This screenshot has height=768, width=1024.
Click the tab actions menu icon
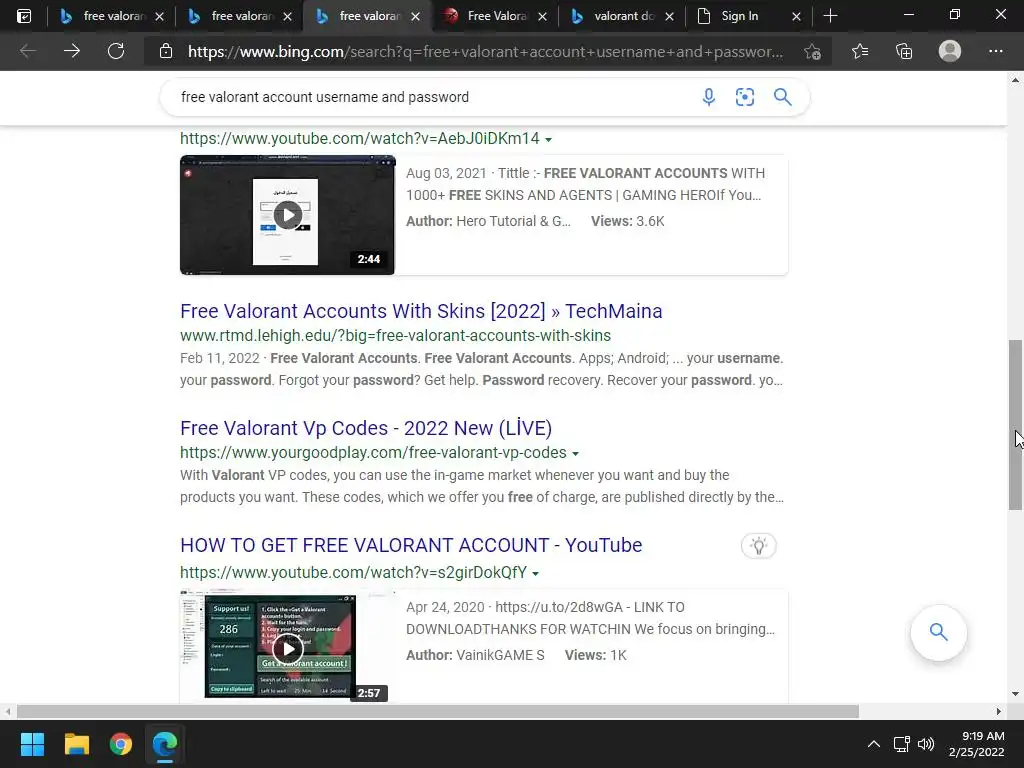(x=24, y=16)
